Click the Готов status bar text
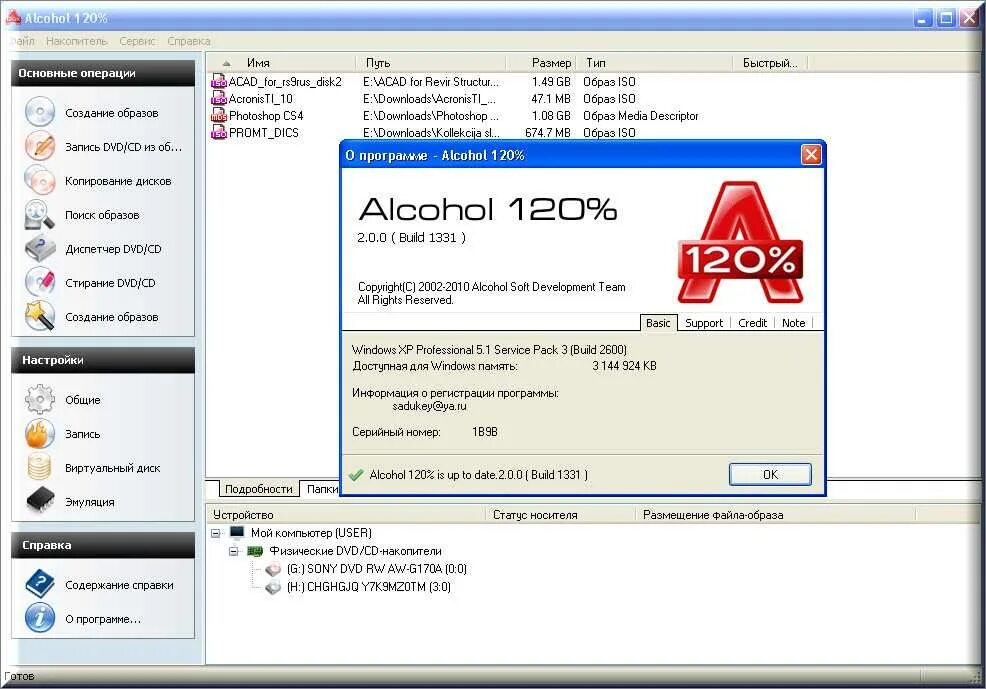This screenshot has width=986, height=689. [x=19, y=676]
